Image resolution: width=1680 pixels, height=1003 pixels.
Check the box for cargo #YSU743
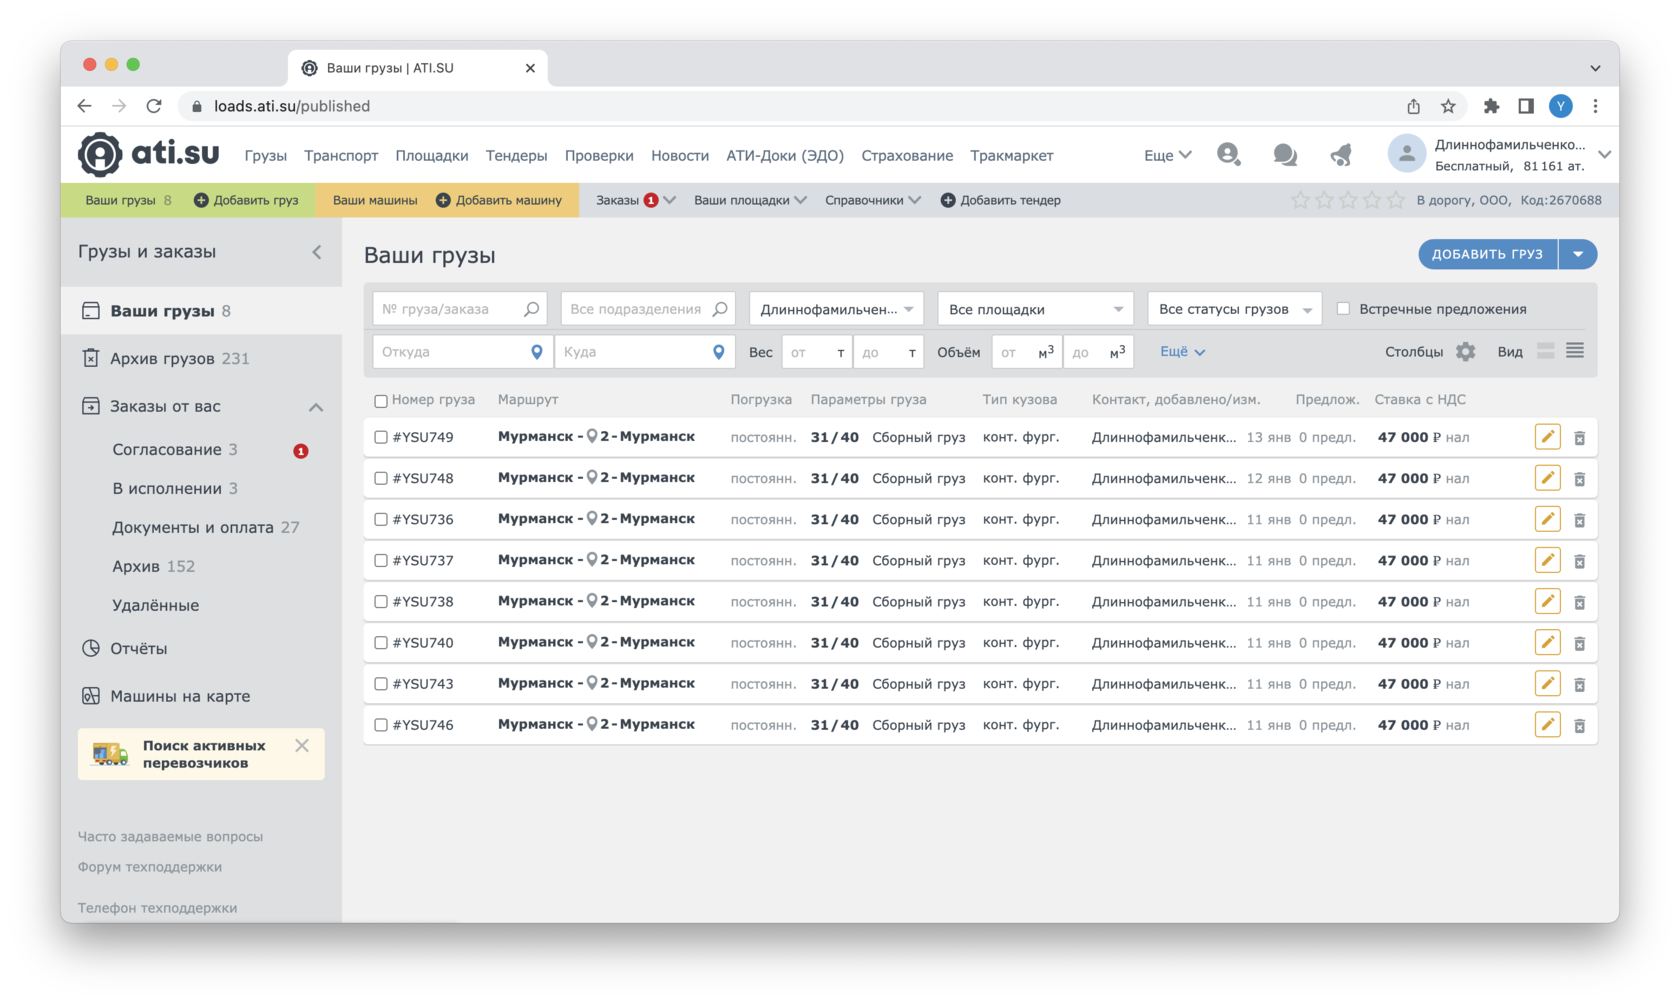[381, 683]
